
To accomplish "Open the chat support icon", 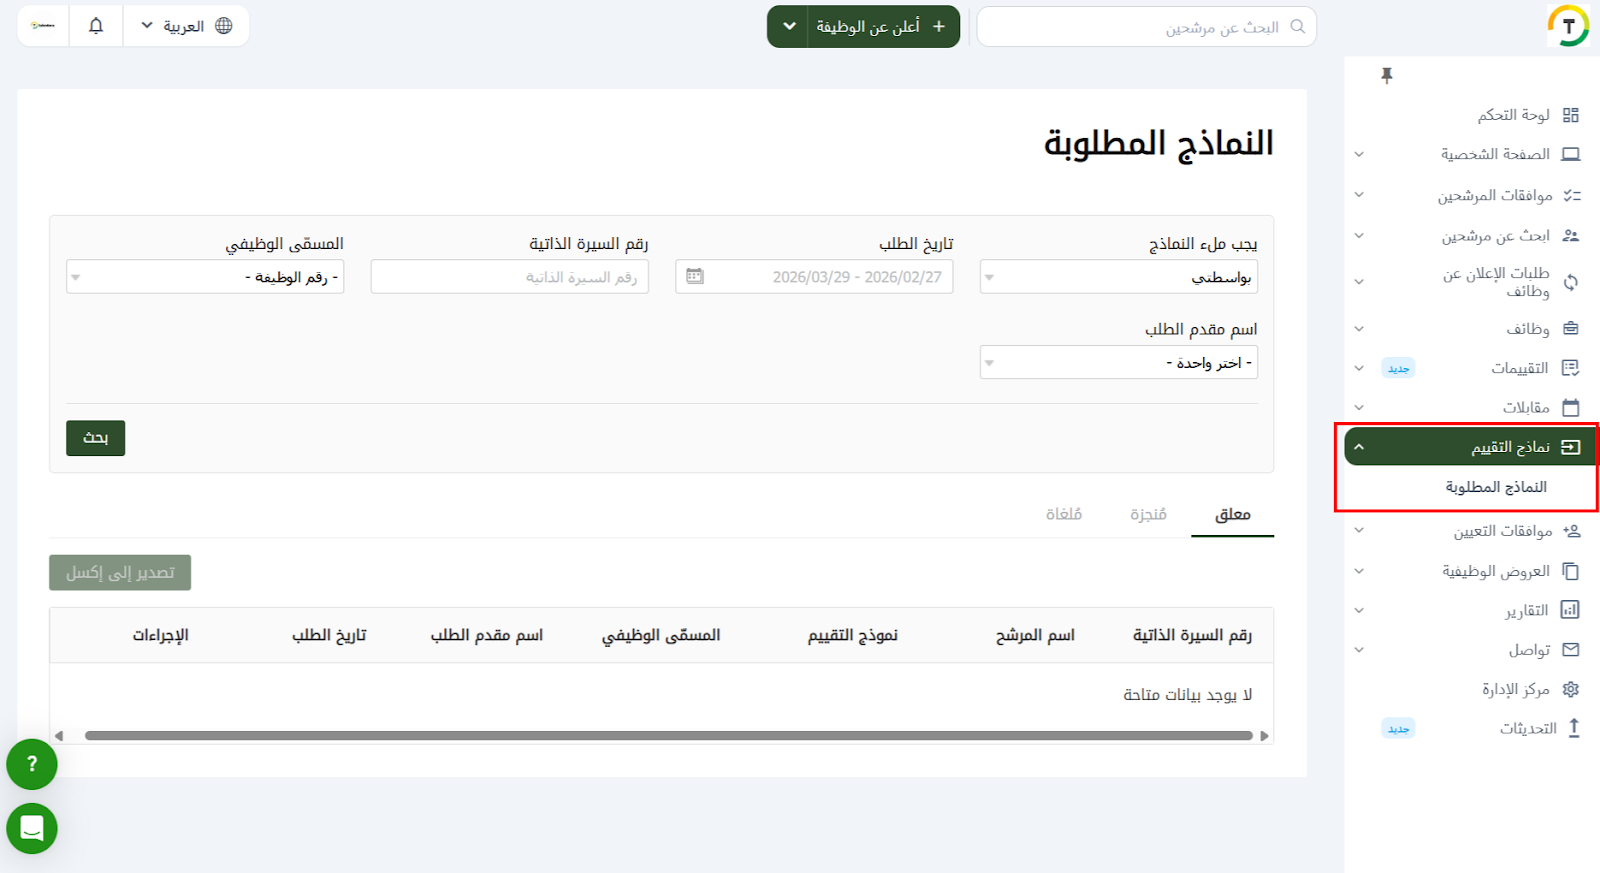I will pos(32,828).
